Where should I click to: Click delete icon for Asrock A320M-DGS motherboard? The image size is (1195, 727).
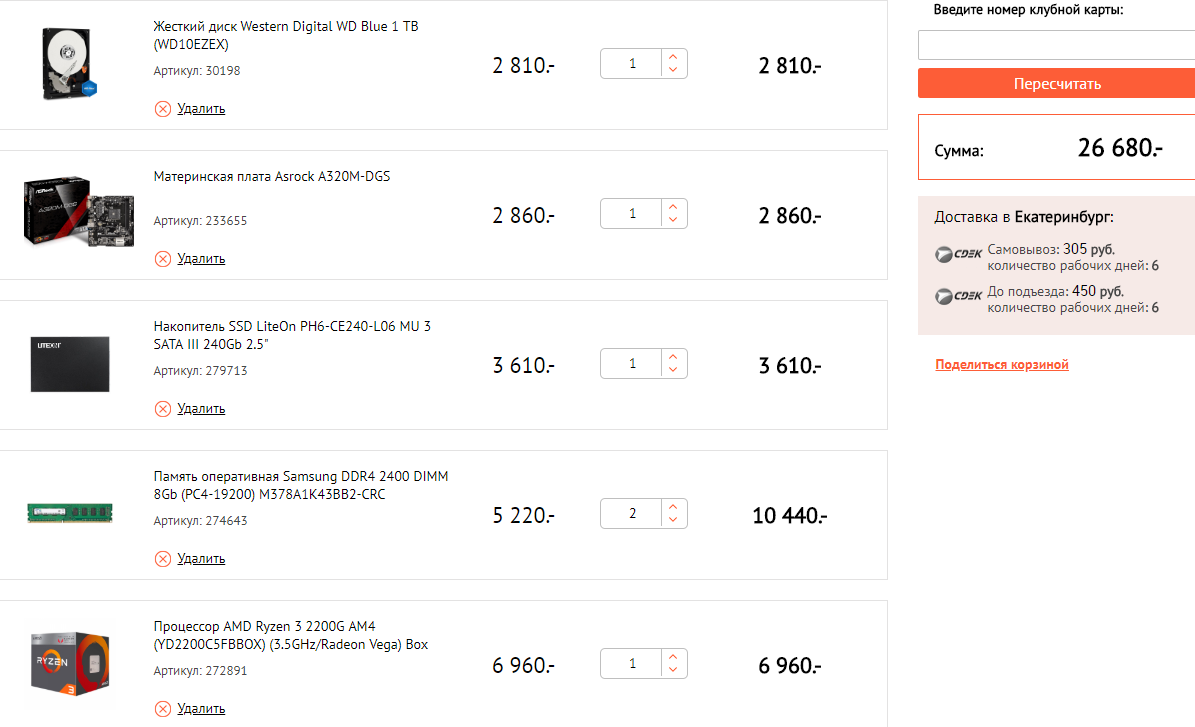pos(163,259)
